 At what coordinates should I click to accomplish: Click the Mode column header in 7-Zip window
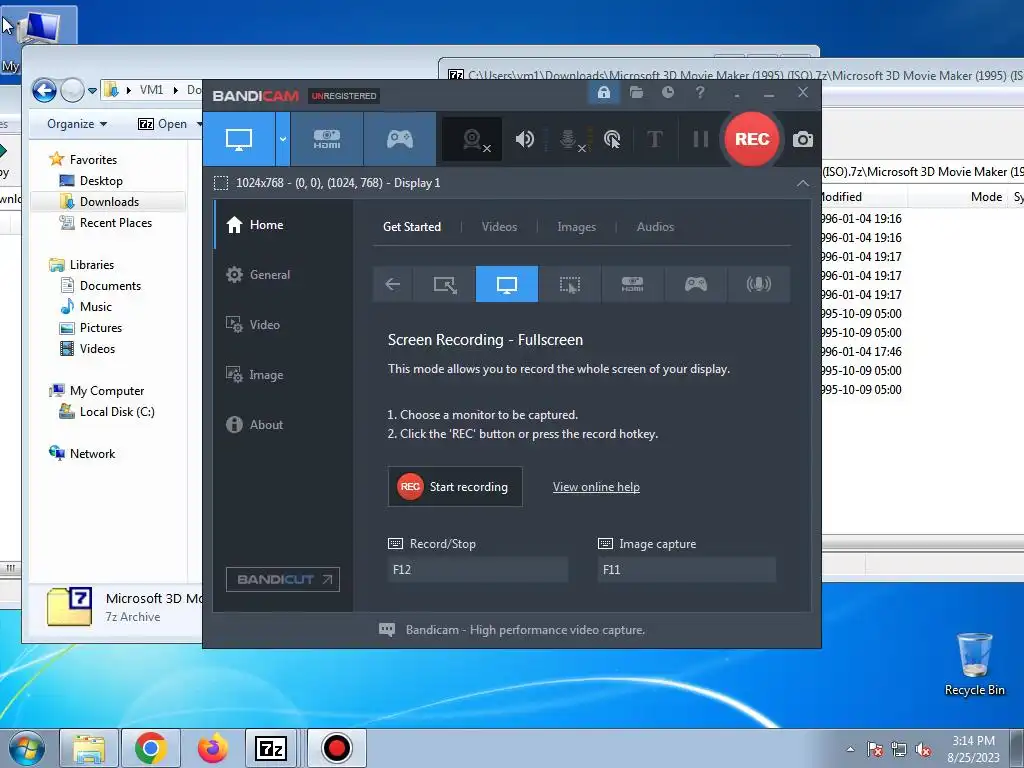pos(985,197)
